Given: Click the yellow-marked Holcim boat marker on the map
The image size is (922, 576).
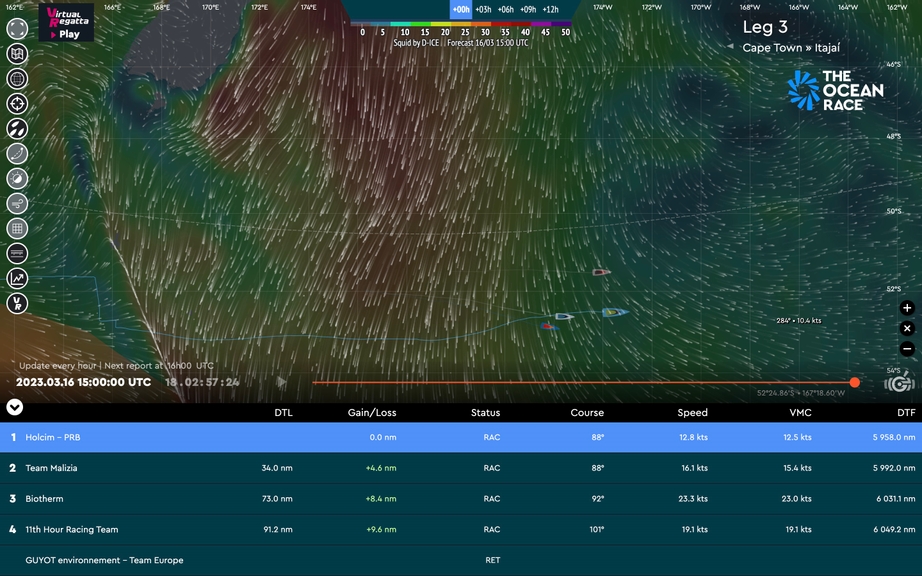Looking at the screenshot, I should [x=615, y=312].
